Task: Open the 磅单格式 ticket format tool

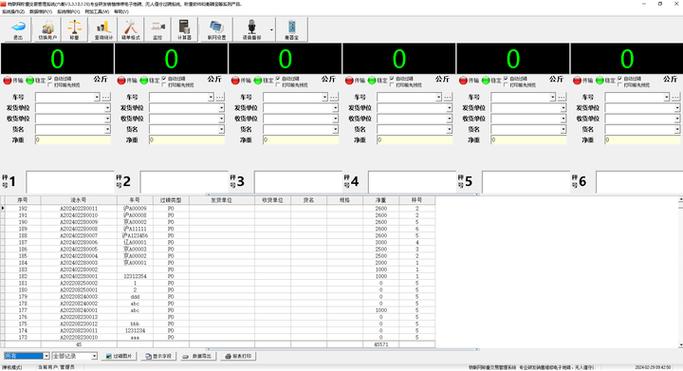Action: tap(130, 30)
